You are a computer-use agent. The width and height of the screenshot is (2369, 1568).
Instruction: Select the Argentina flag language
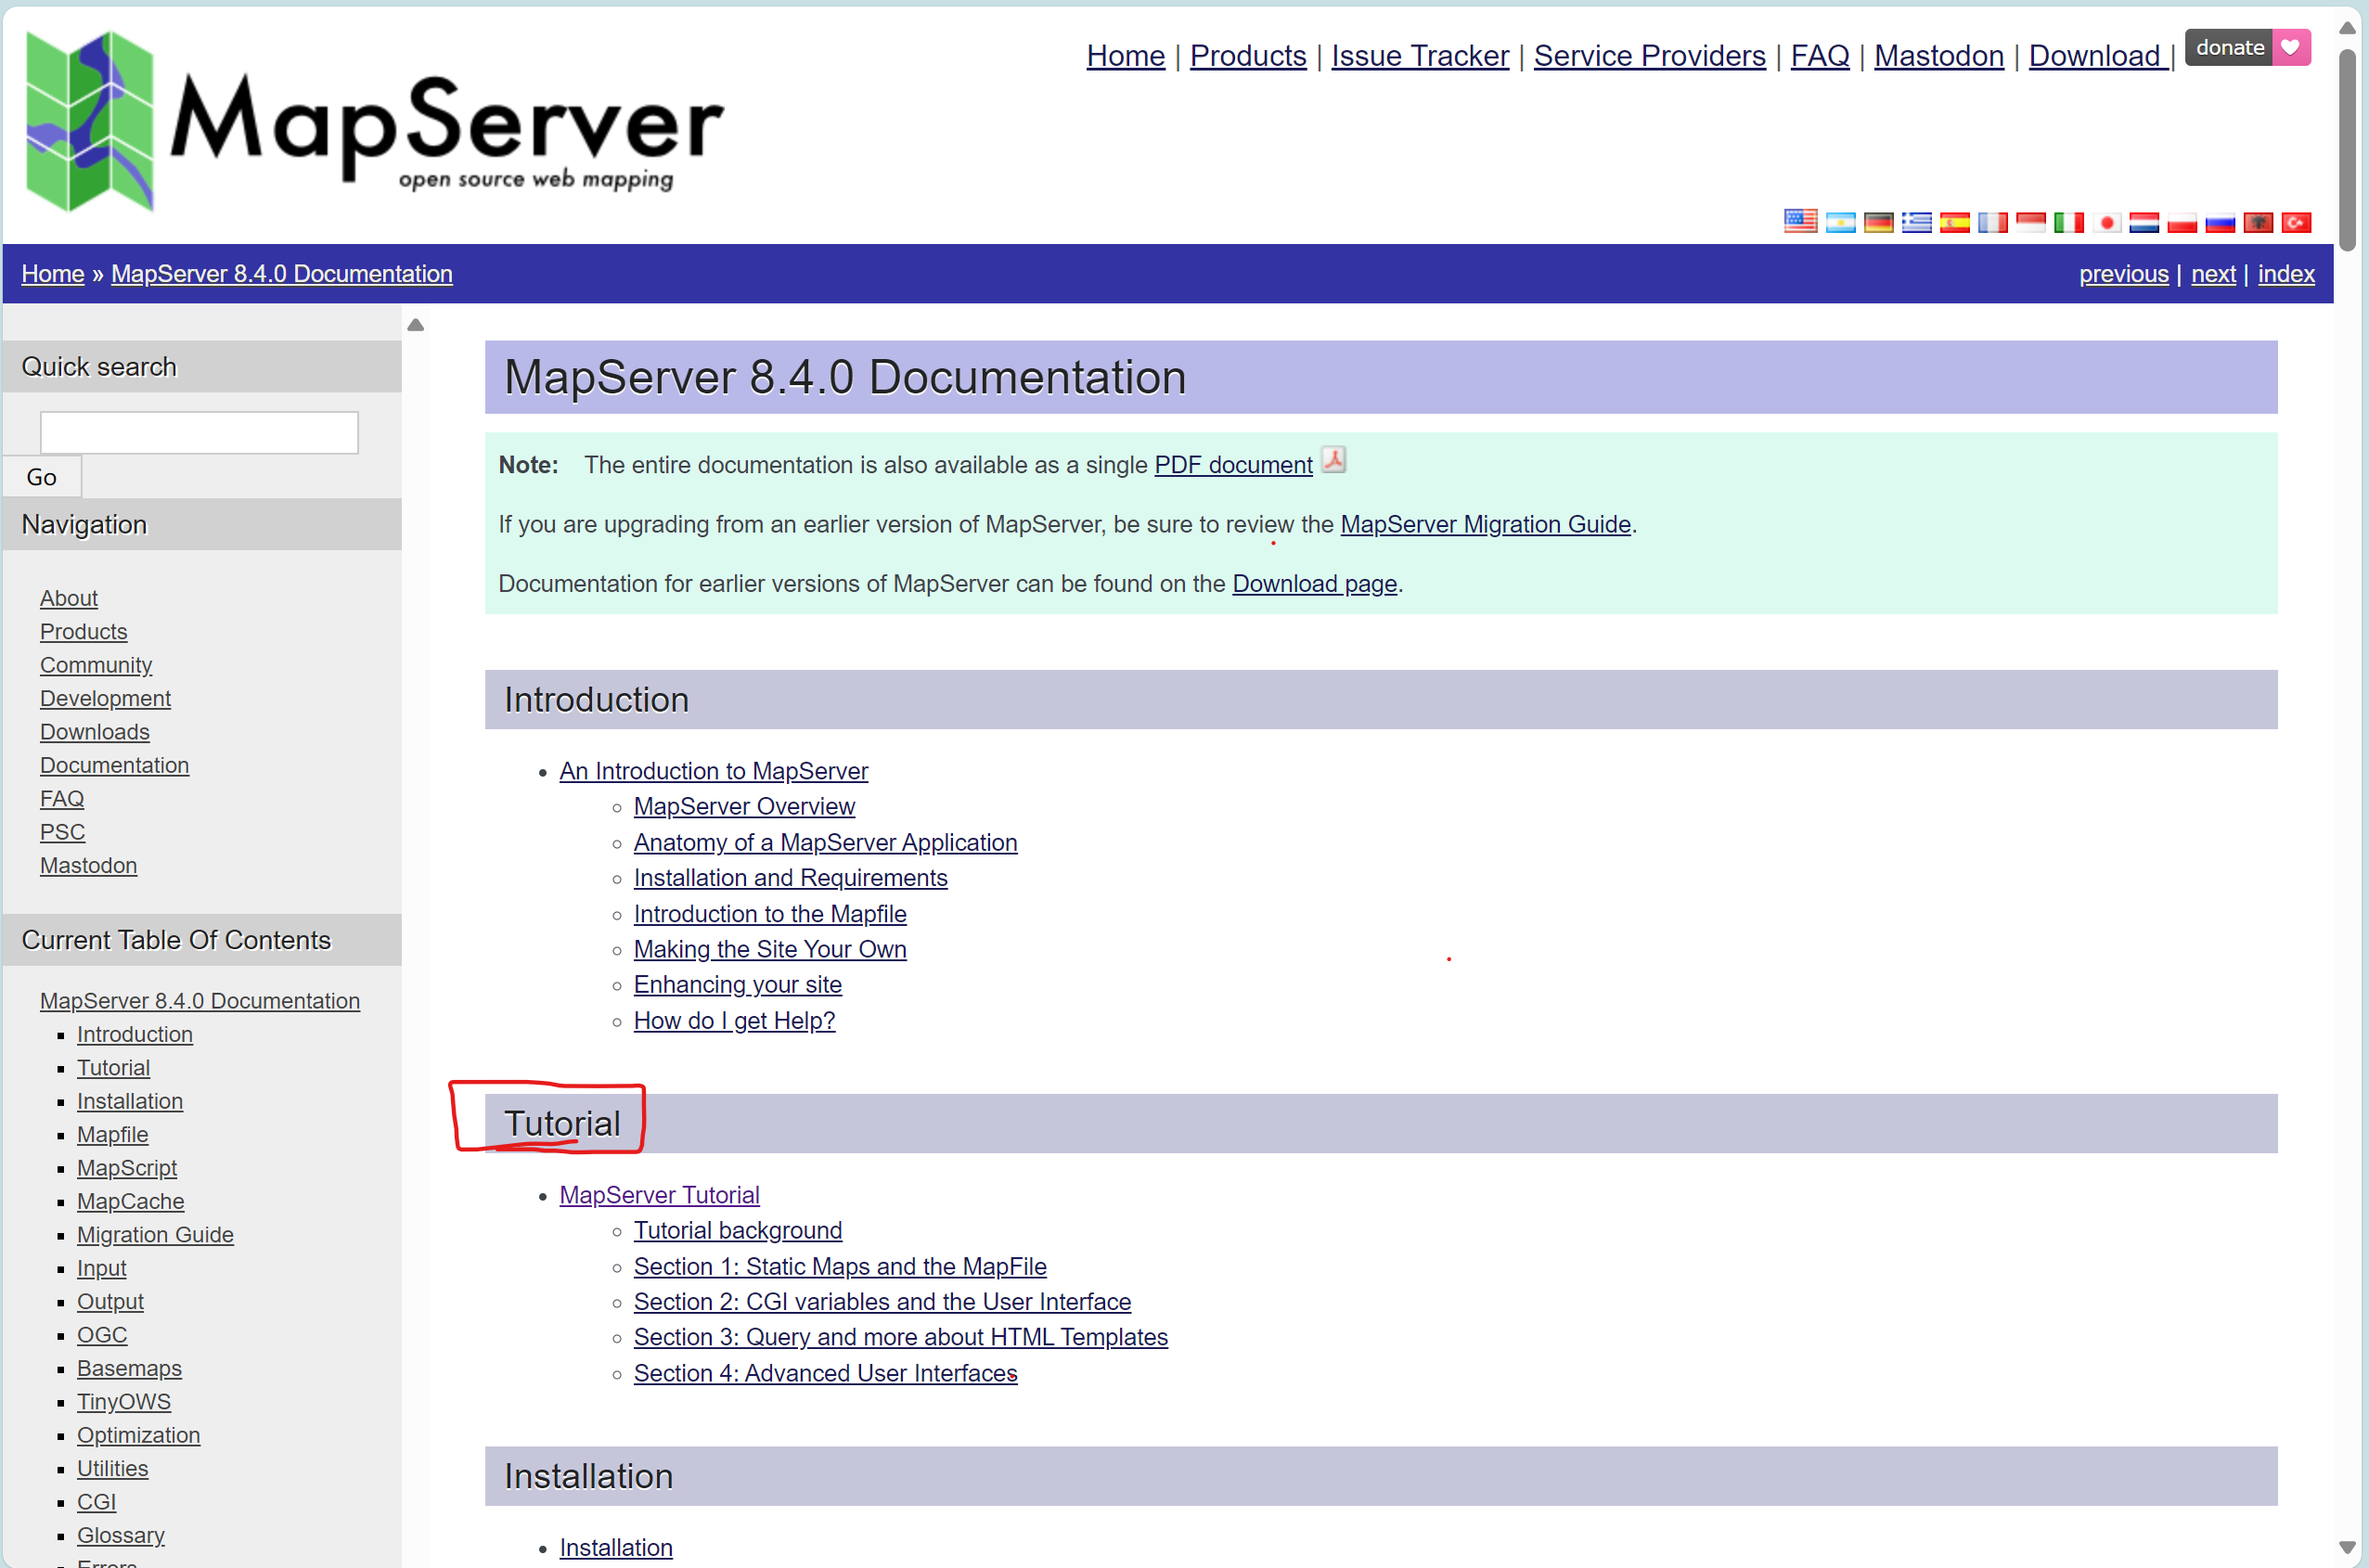[1840, 222]
